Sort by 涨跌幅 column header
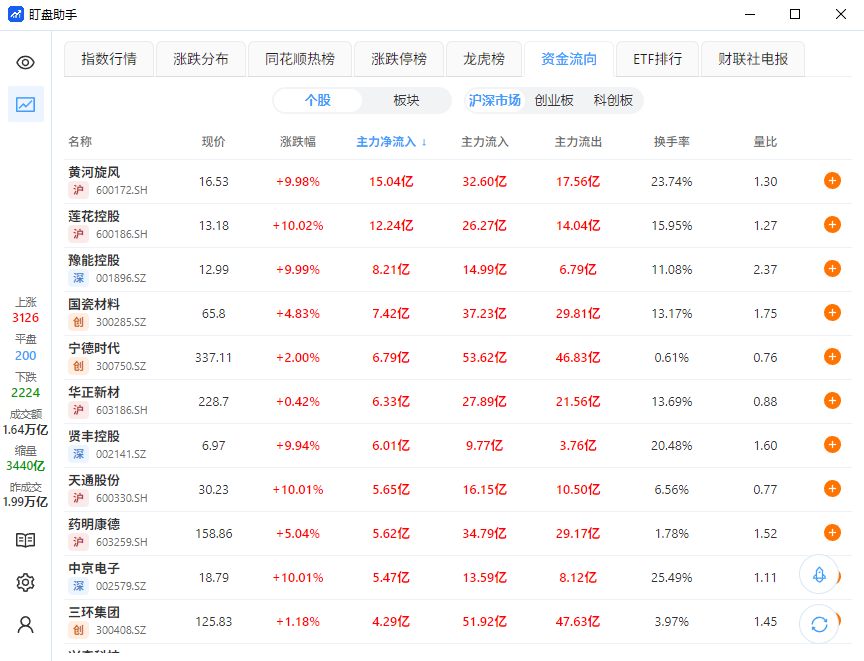Image resolution: width=864 pixels, height=661 pixels. click(298, 142)
